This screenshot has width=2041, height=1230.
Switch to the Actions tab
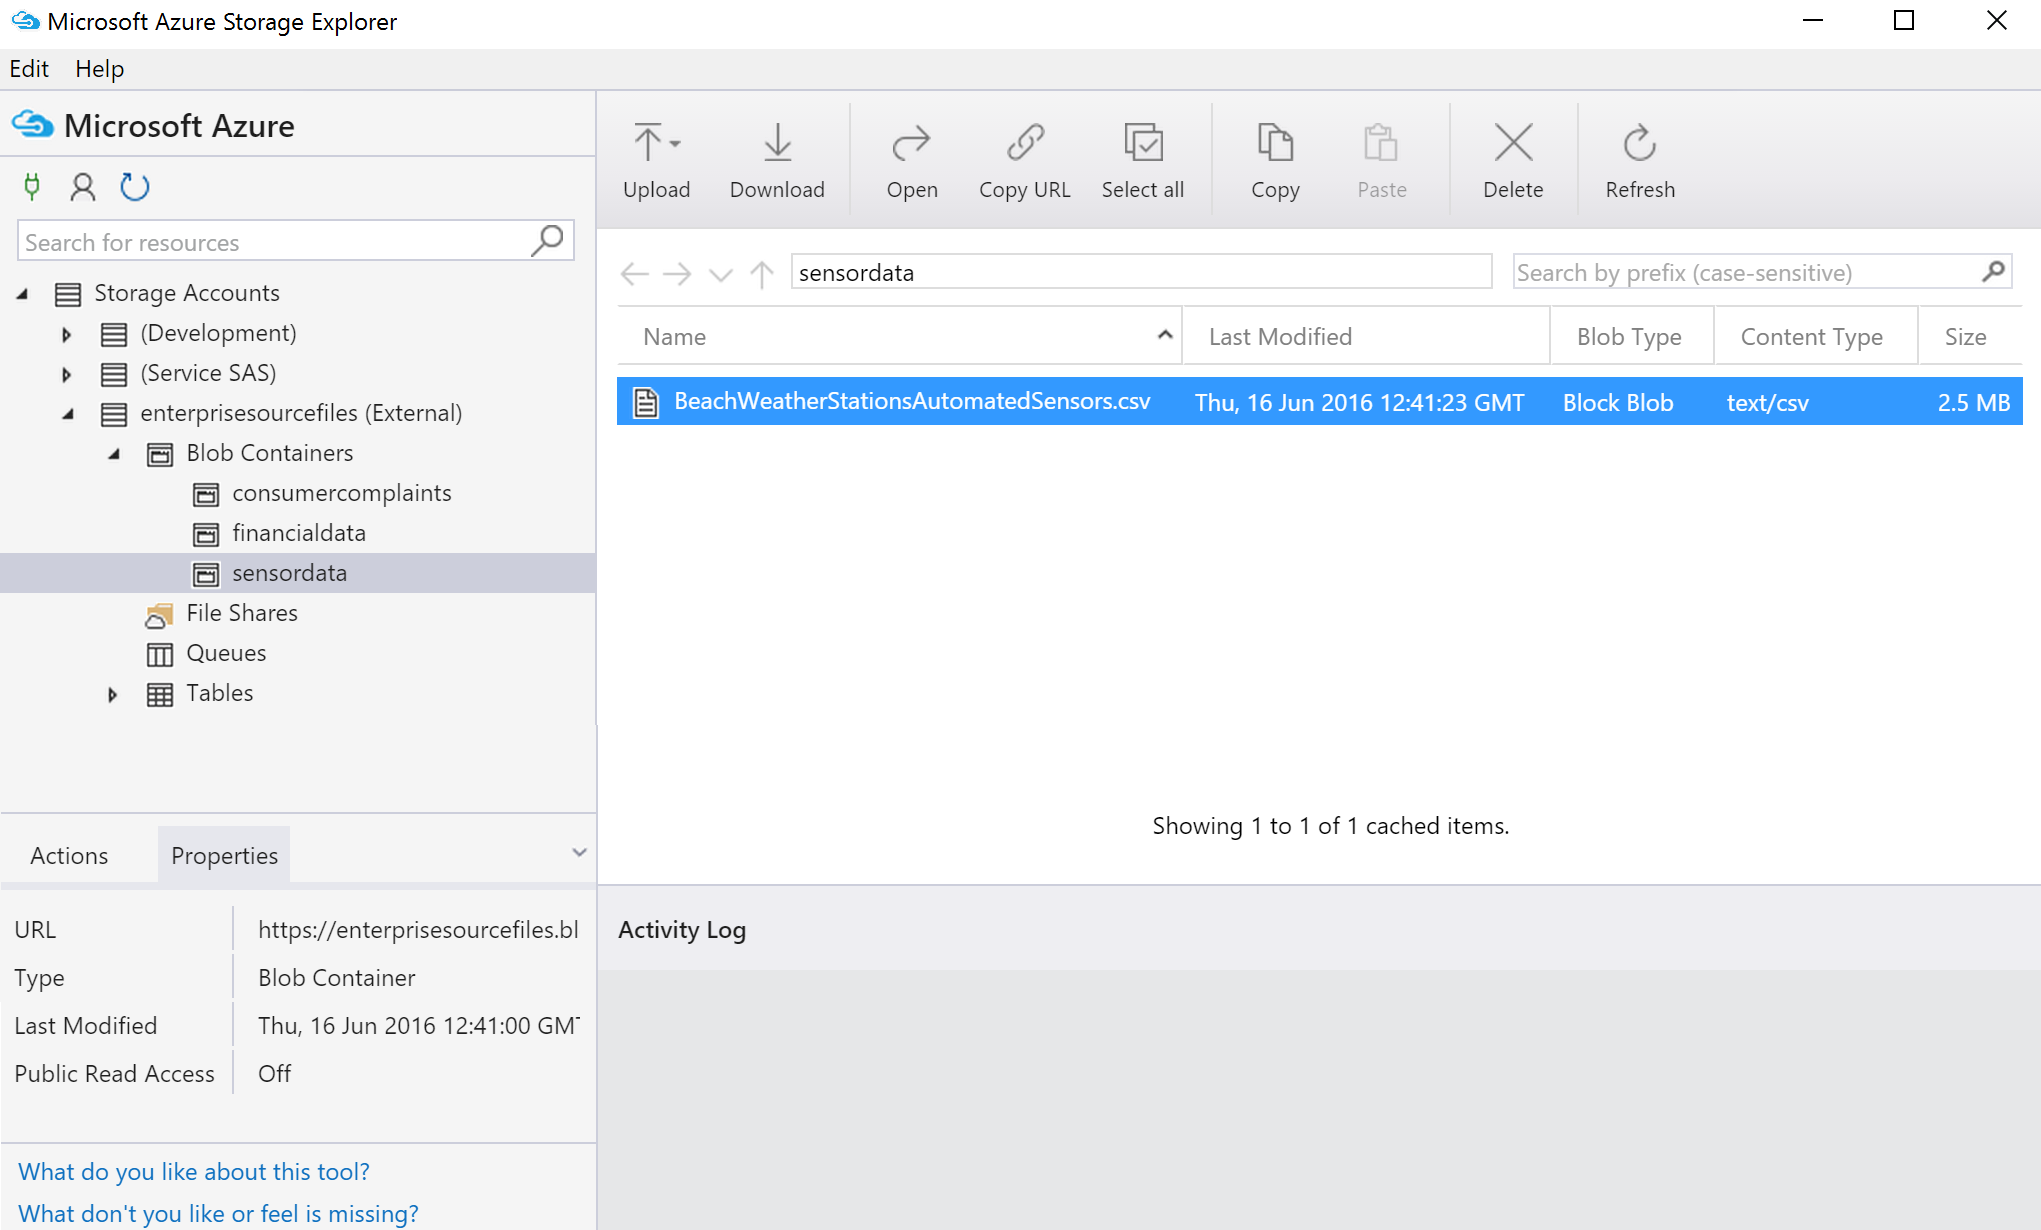pyautogui.click(x=68, y=855)
